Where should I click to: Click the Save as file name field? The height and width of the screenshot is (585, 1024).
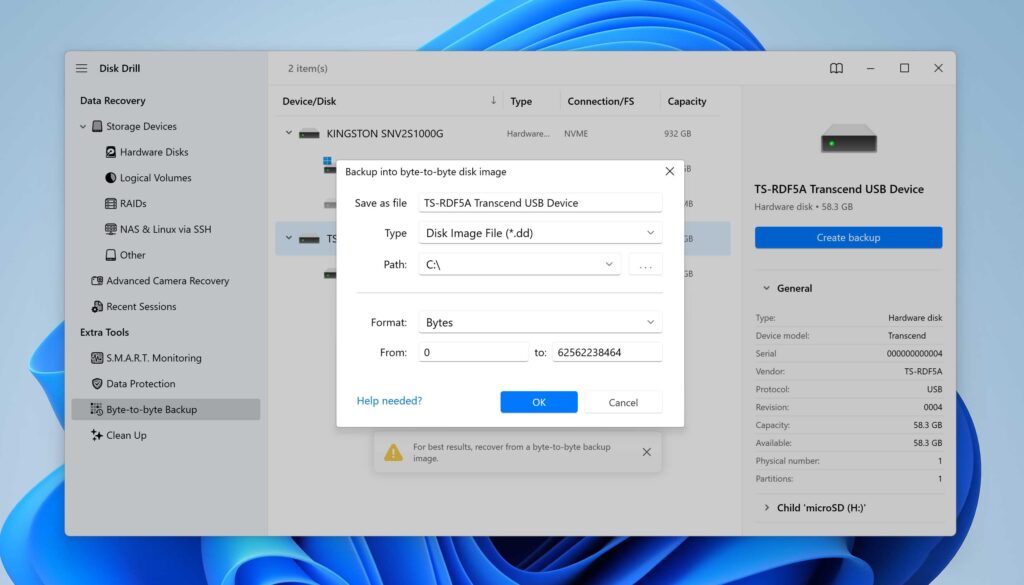coord(540,203)
